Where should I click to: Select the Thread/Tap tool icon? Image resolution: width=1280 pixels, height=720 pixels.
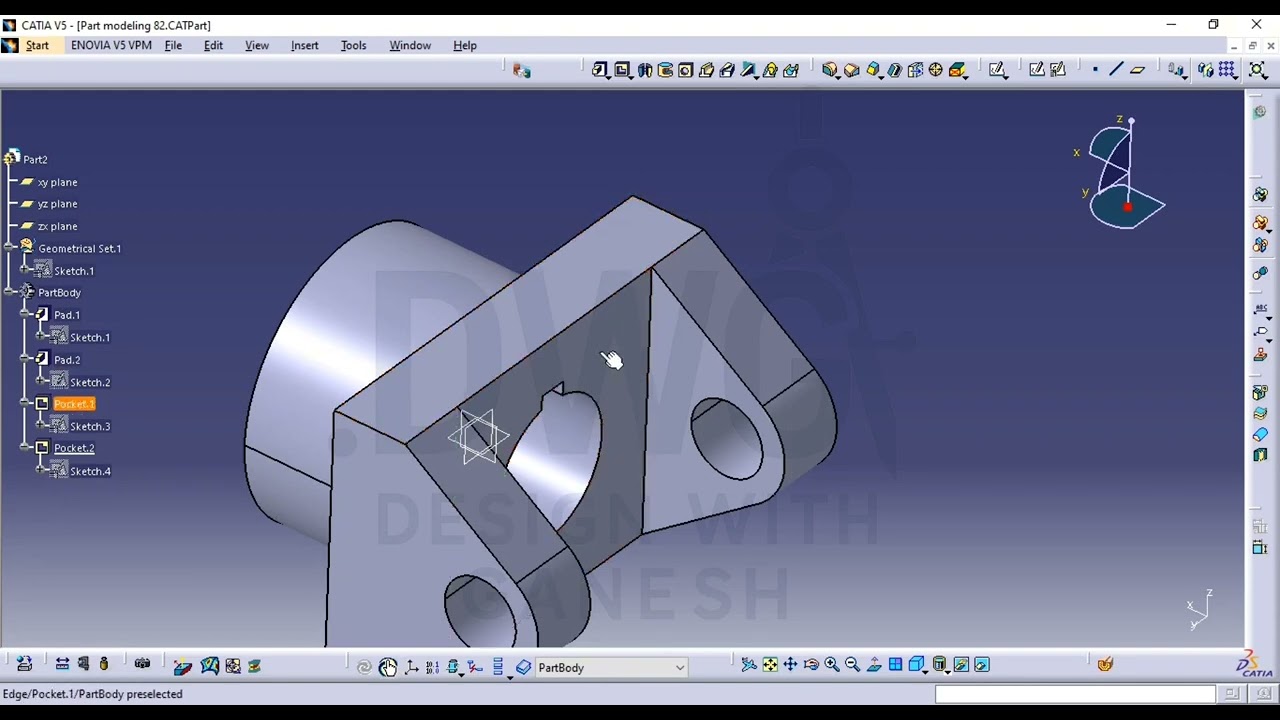(x=936, y=69)
